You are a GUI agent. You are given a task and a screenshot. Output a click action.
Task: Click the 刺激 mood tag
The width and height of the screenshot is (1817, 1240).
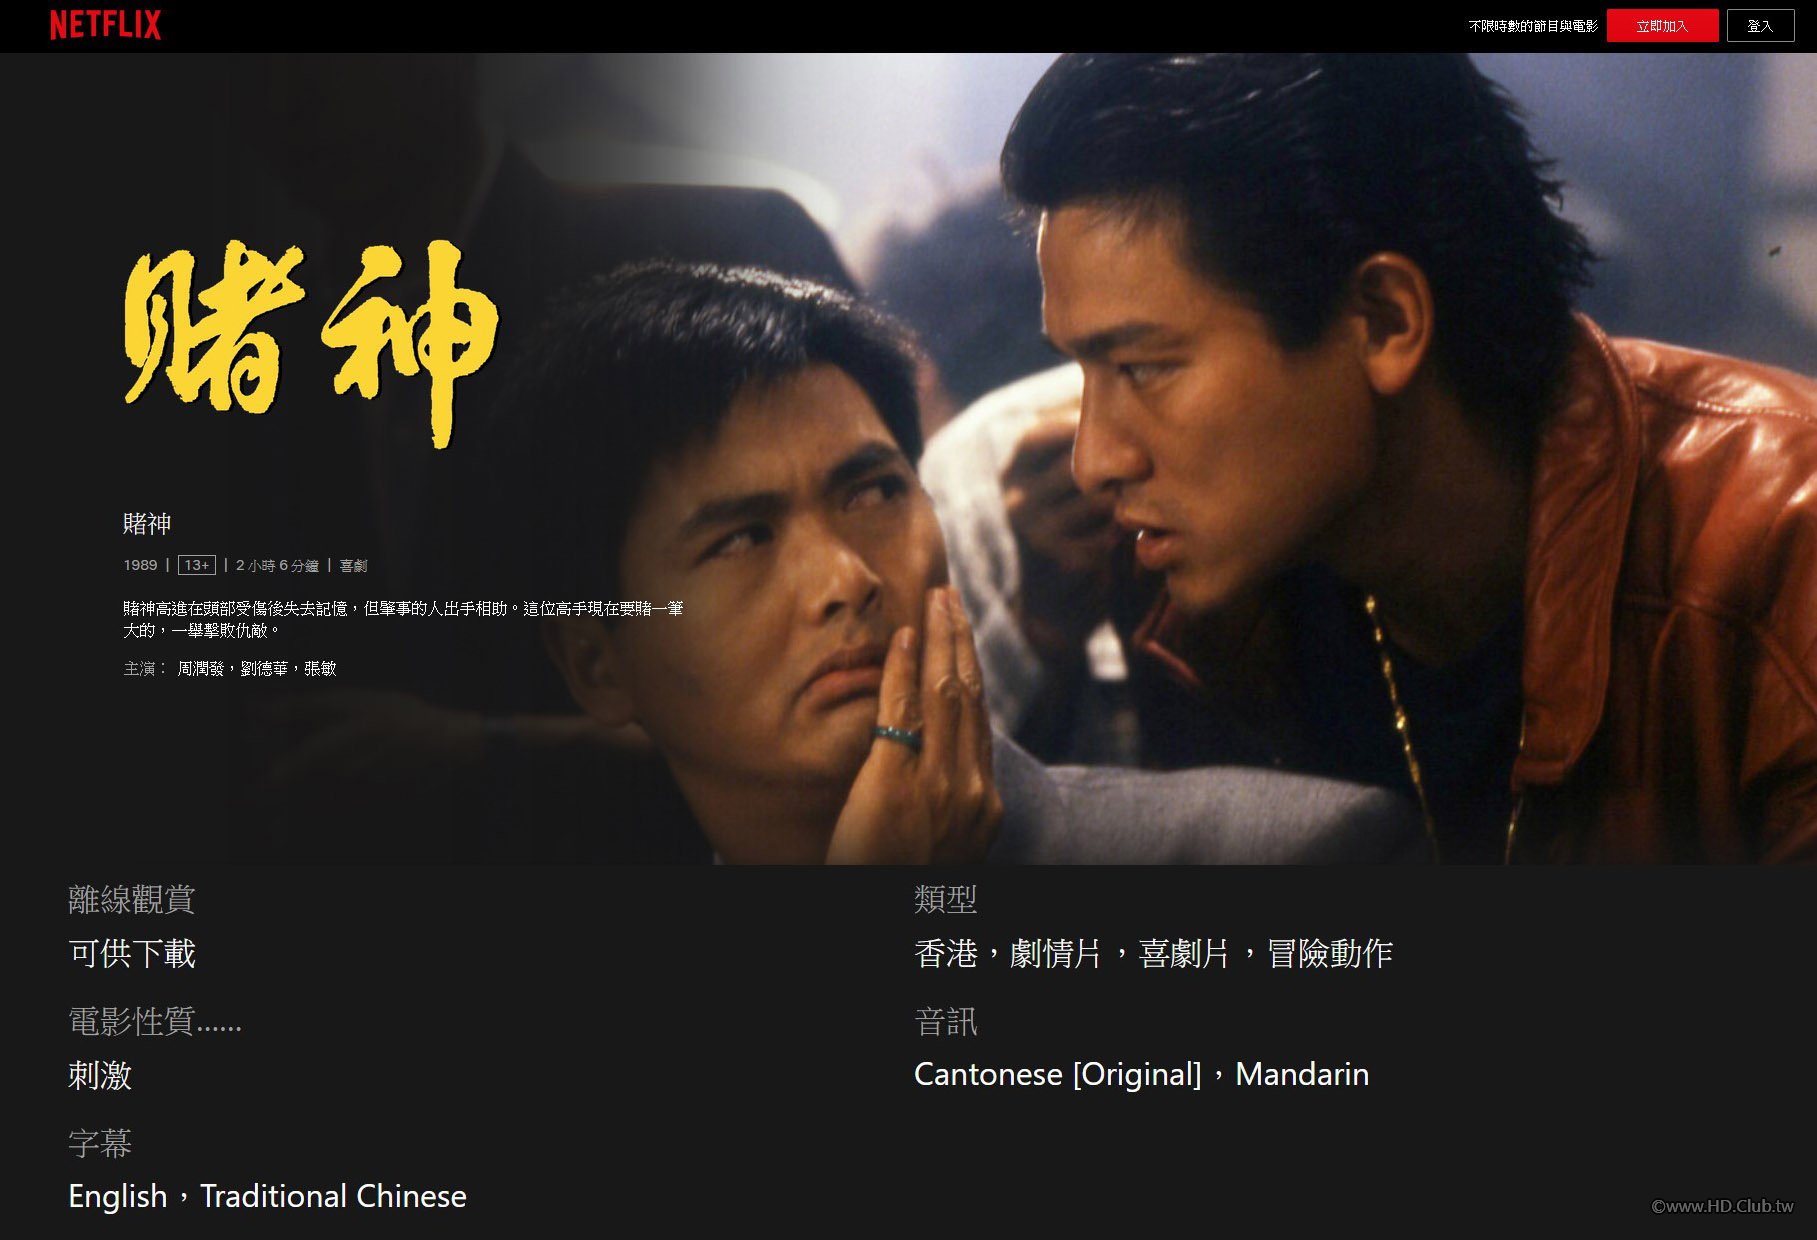[x=100, y=1075]
